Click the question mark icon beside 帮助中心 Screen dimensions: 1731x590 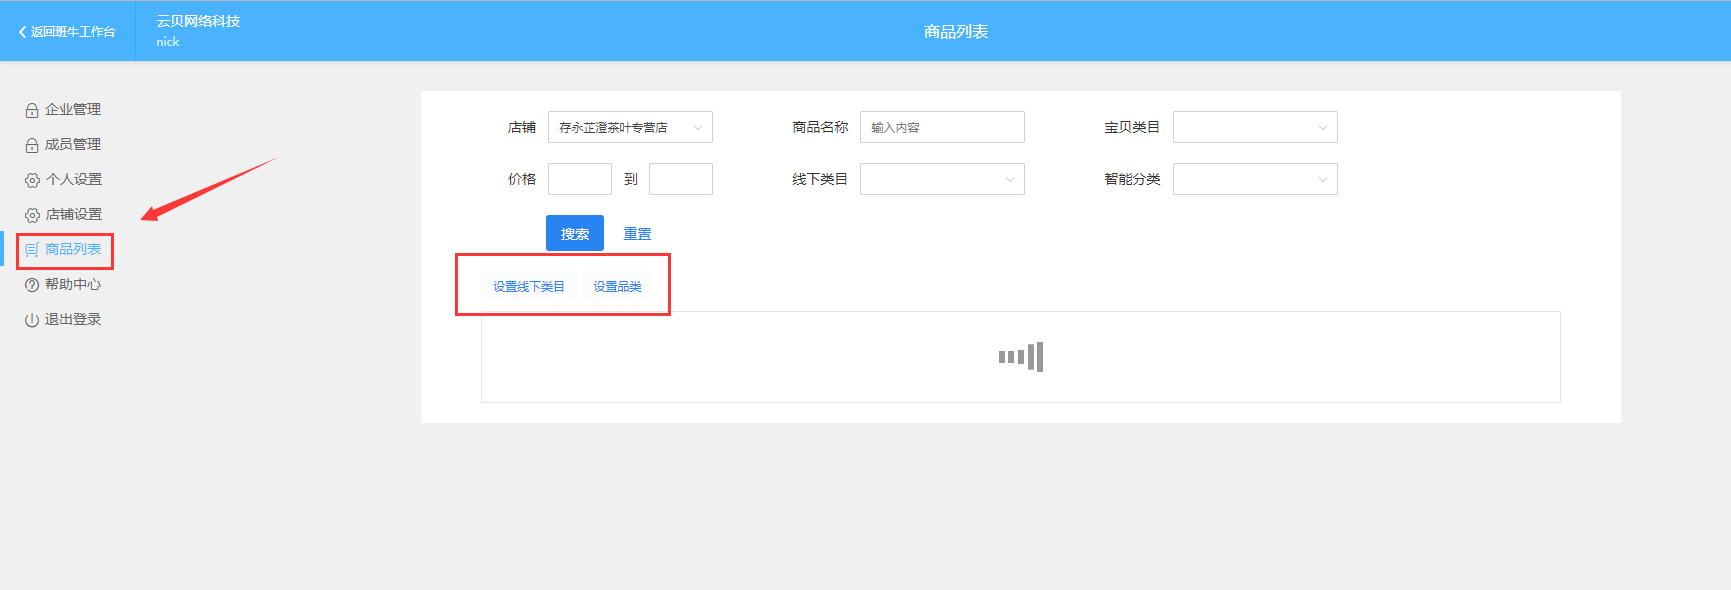[32, 285]
